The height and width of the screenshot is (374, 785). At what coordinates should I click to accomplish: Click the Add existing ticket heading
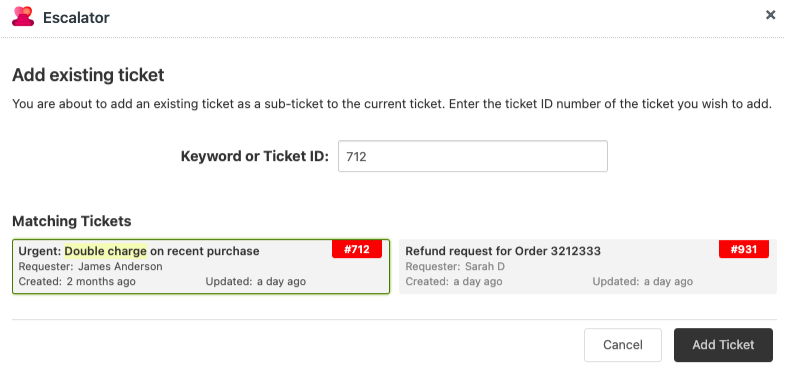click(x=88, y=75)
